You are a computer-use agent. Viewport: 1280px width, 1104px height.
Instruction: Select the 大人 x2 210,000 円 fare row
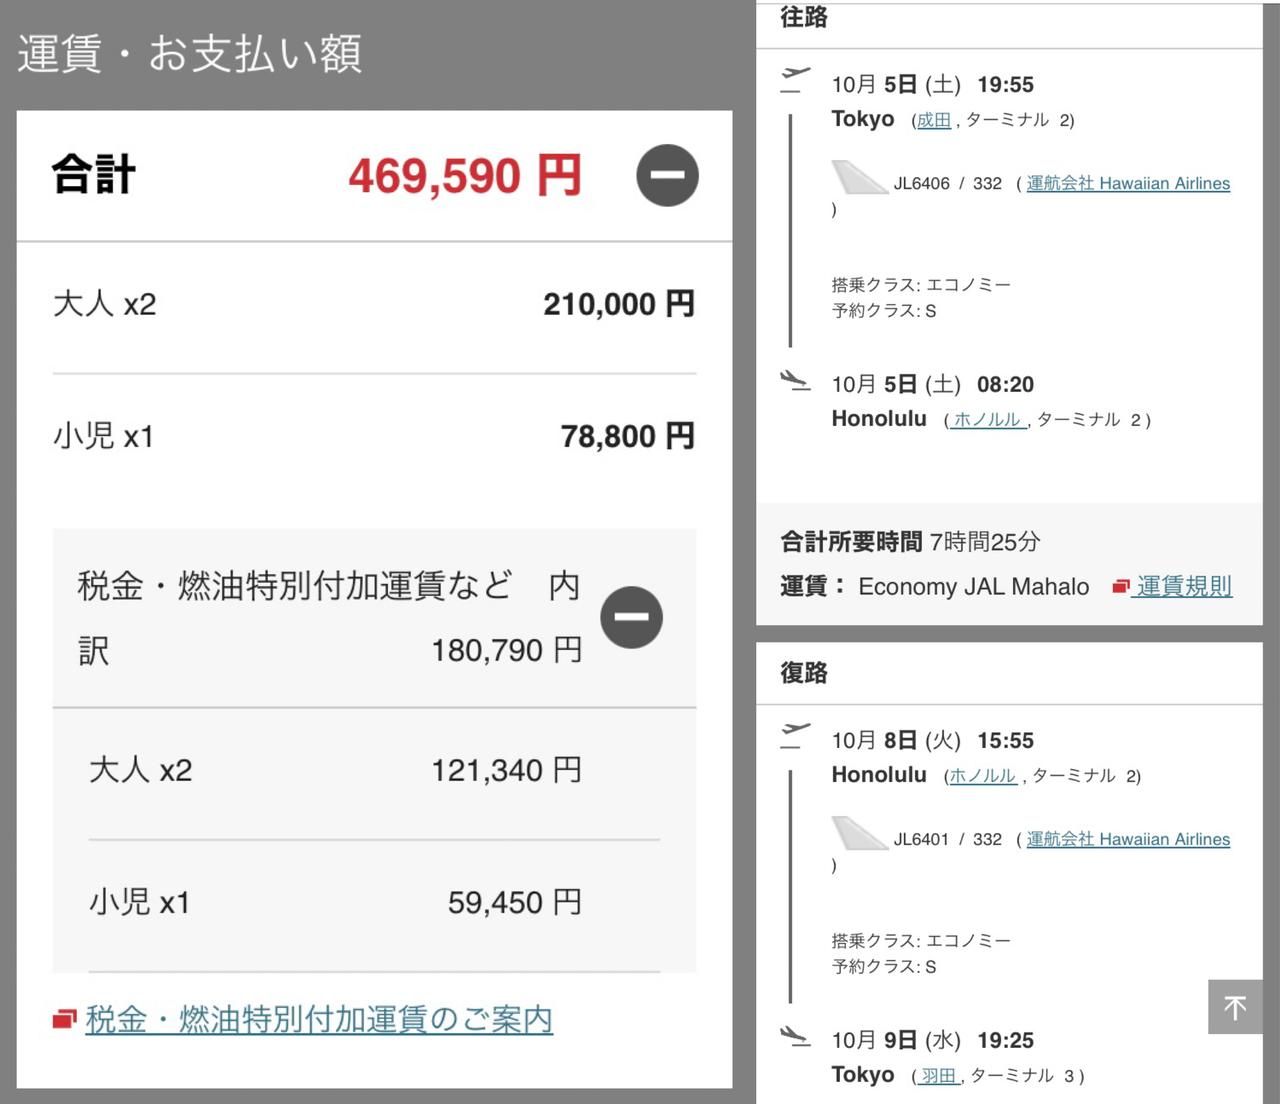pyautogui.click(x=374, y=304)
